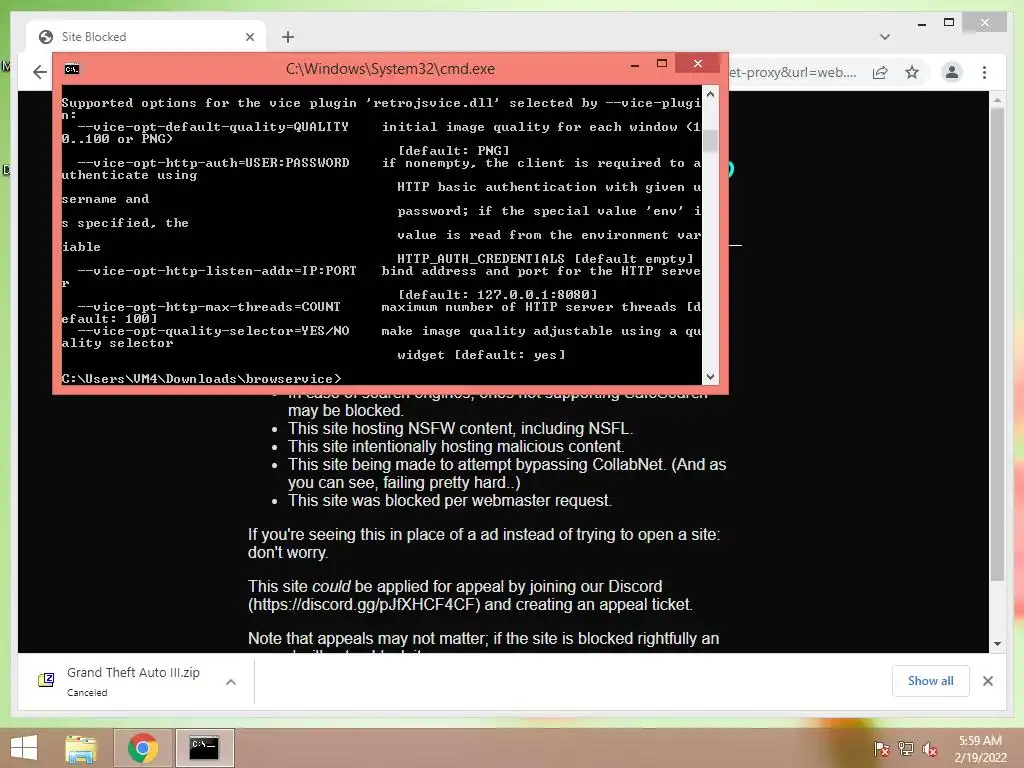The width and height of the screenshot is (1024, 768).
Task: Switch to cmd from taskbar
Action: coord(204,748)
